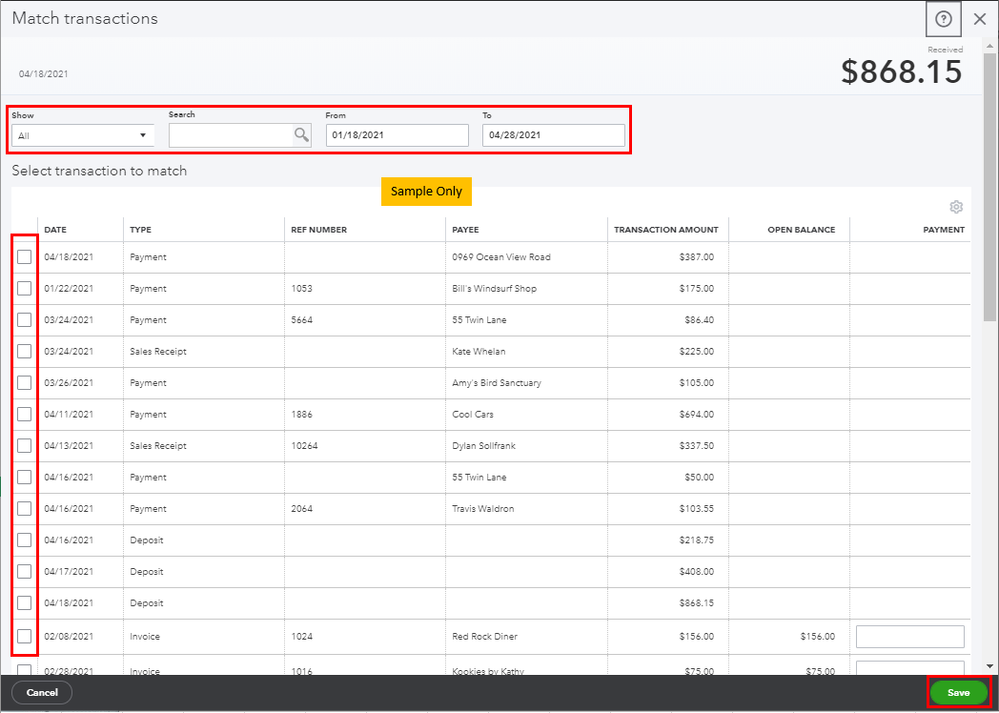
Task: Select the Bill's Windsurf Shop payment checkbox
Action: tap(24, 289)
